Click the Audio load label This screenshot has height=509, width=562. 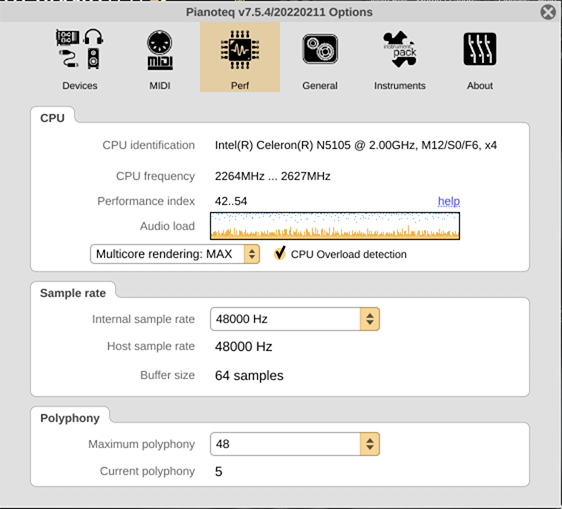pos(167,226)
